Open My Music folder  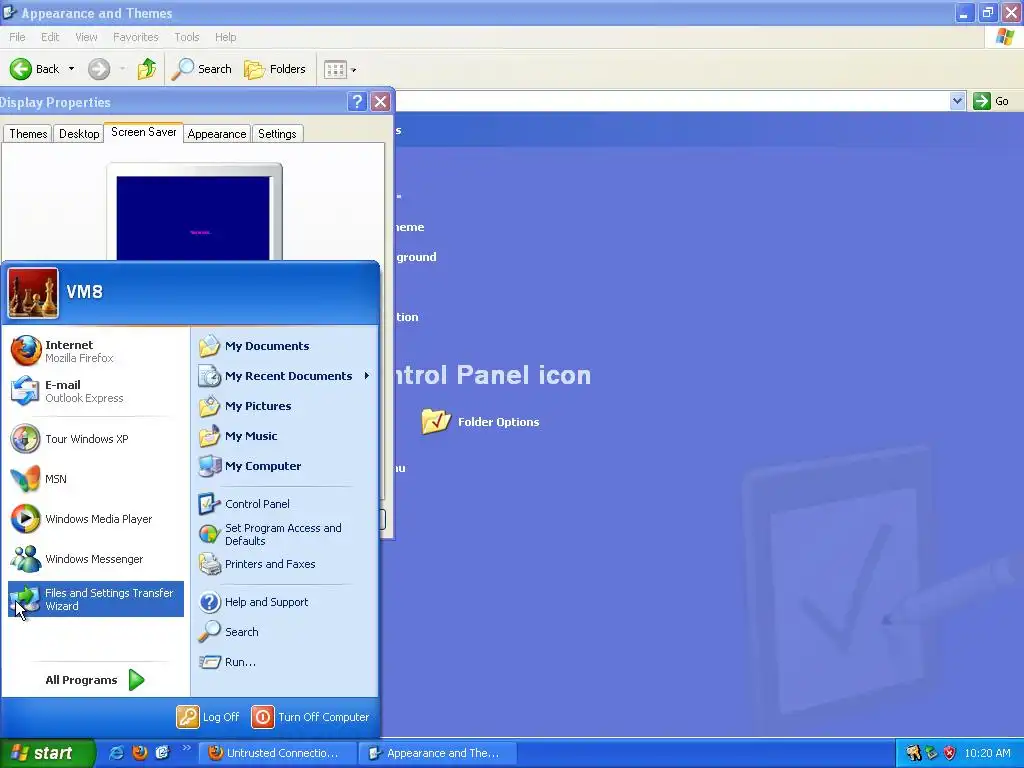click(285, 436)
